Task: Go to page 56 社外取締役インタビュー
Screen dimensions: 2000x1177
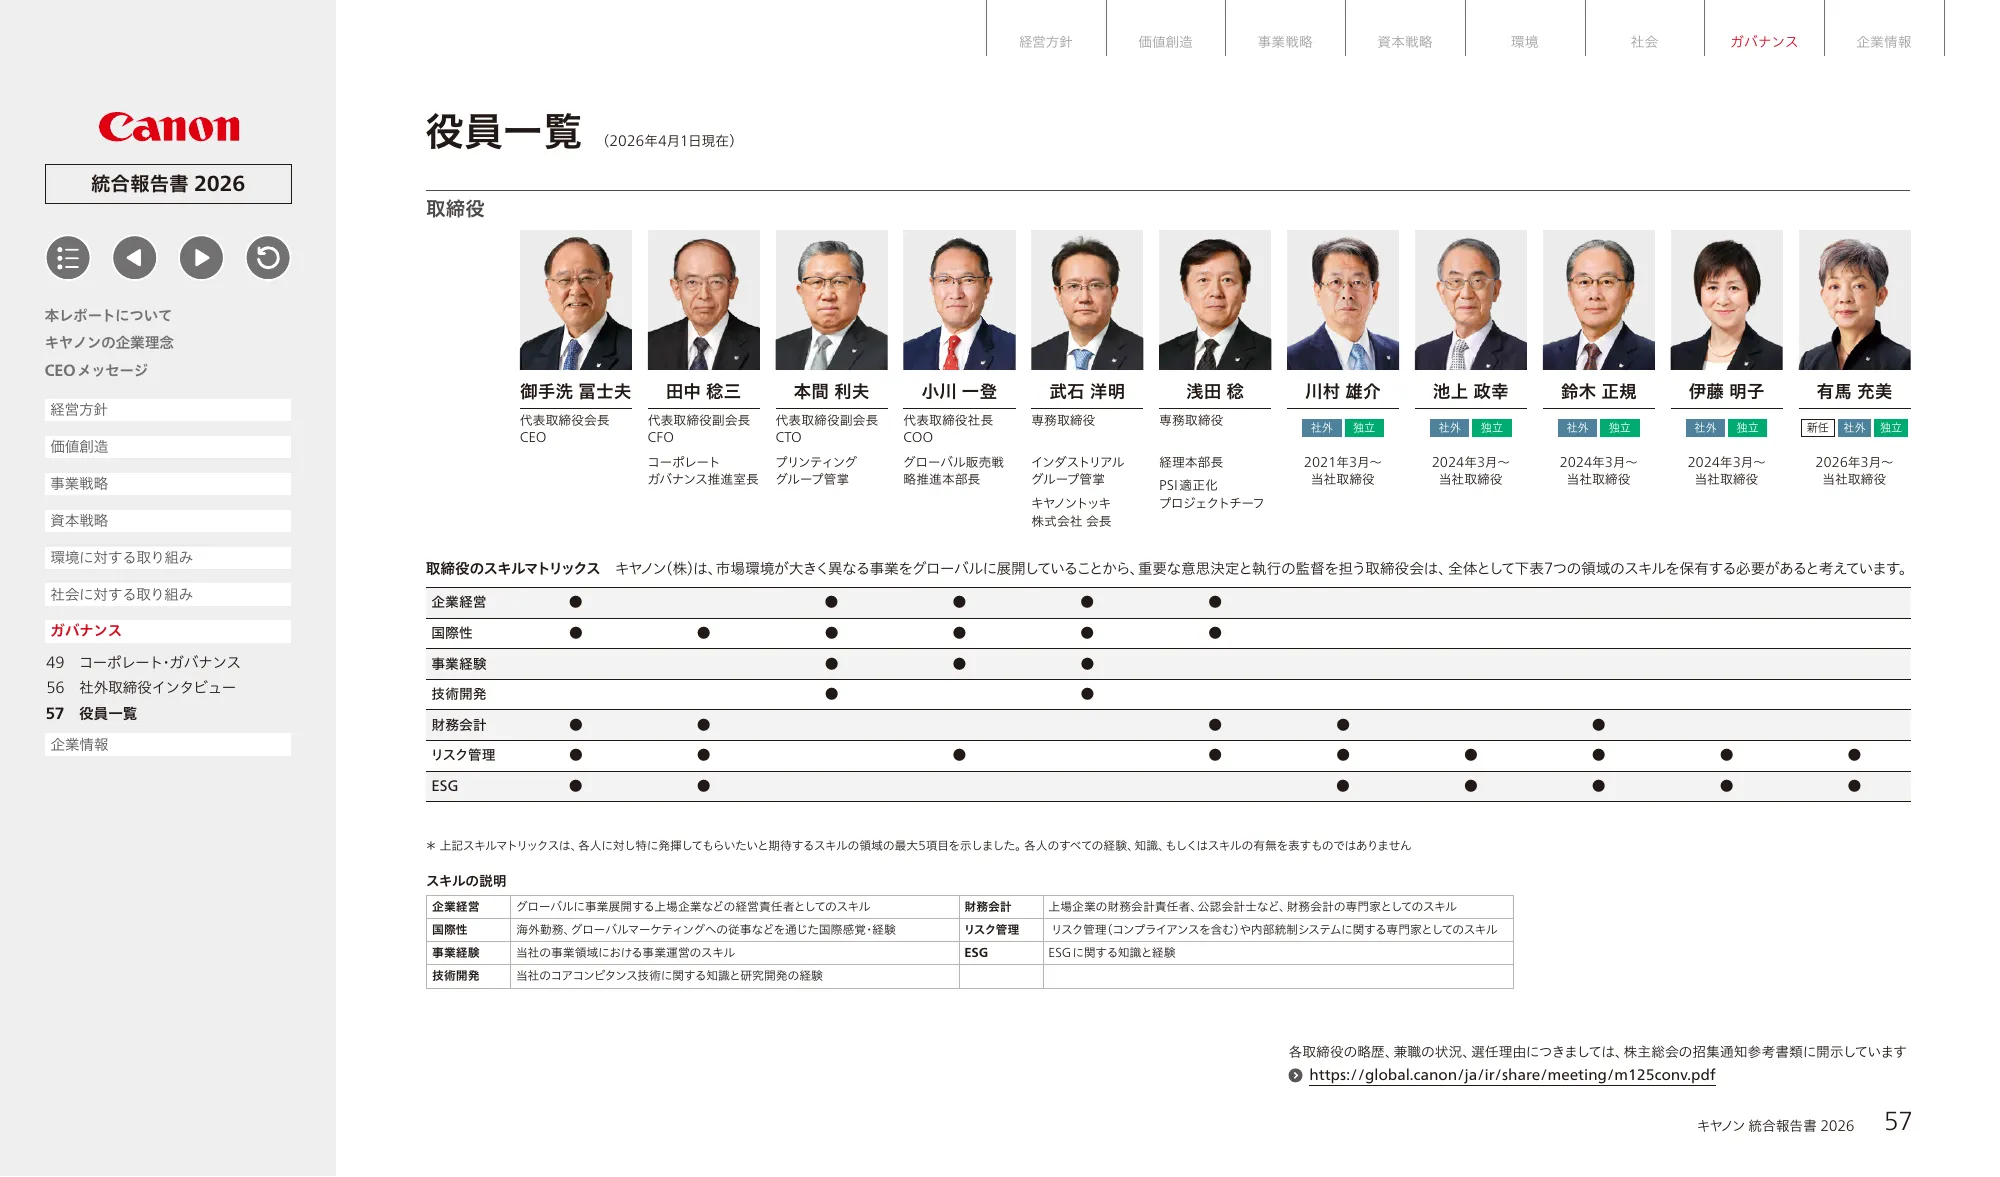Action: 141,688
